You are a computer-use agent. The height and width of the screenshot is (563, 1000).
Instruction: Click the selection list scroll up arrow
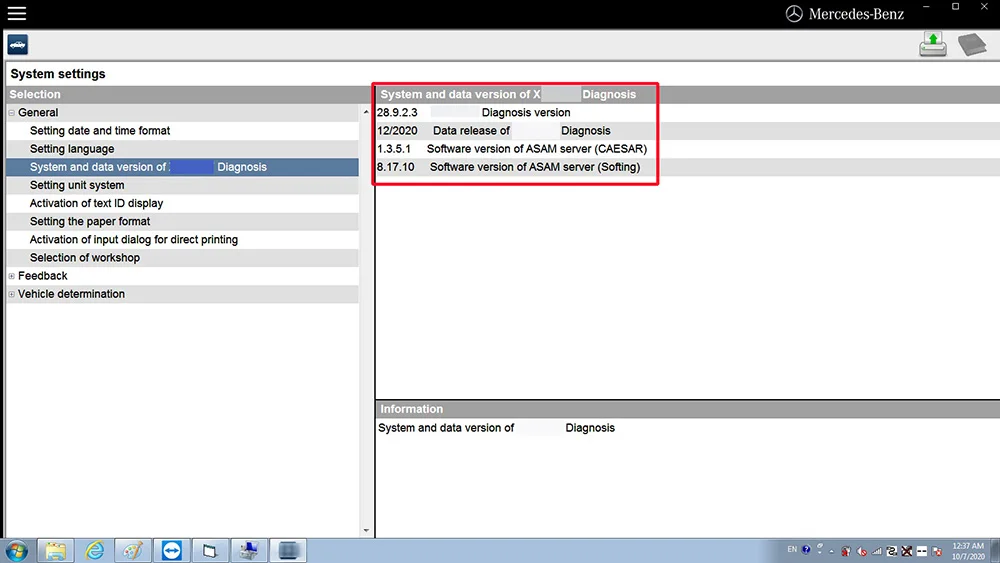(x=366, y=112)
